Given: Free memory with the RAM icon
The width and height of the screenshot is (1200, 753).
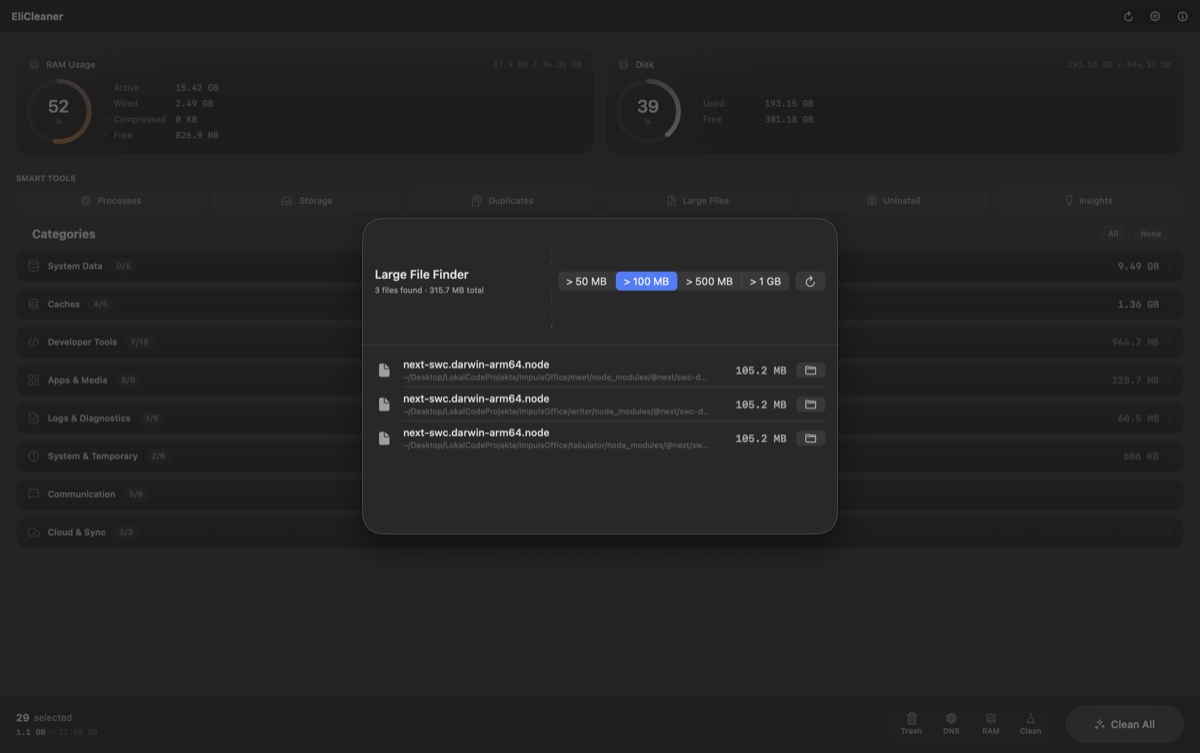Looking at the screenshot, I should (x=991, y=723).
